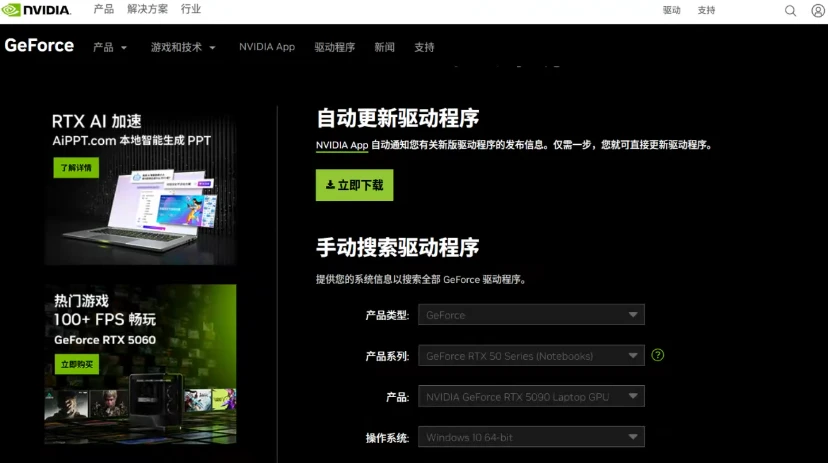Image resolution: width=828 pixels, height=463 pixels.
Task: Follow the underlined NVIDIA App link
Action: pos(342,145)
